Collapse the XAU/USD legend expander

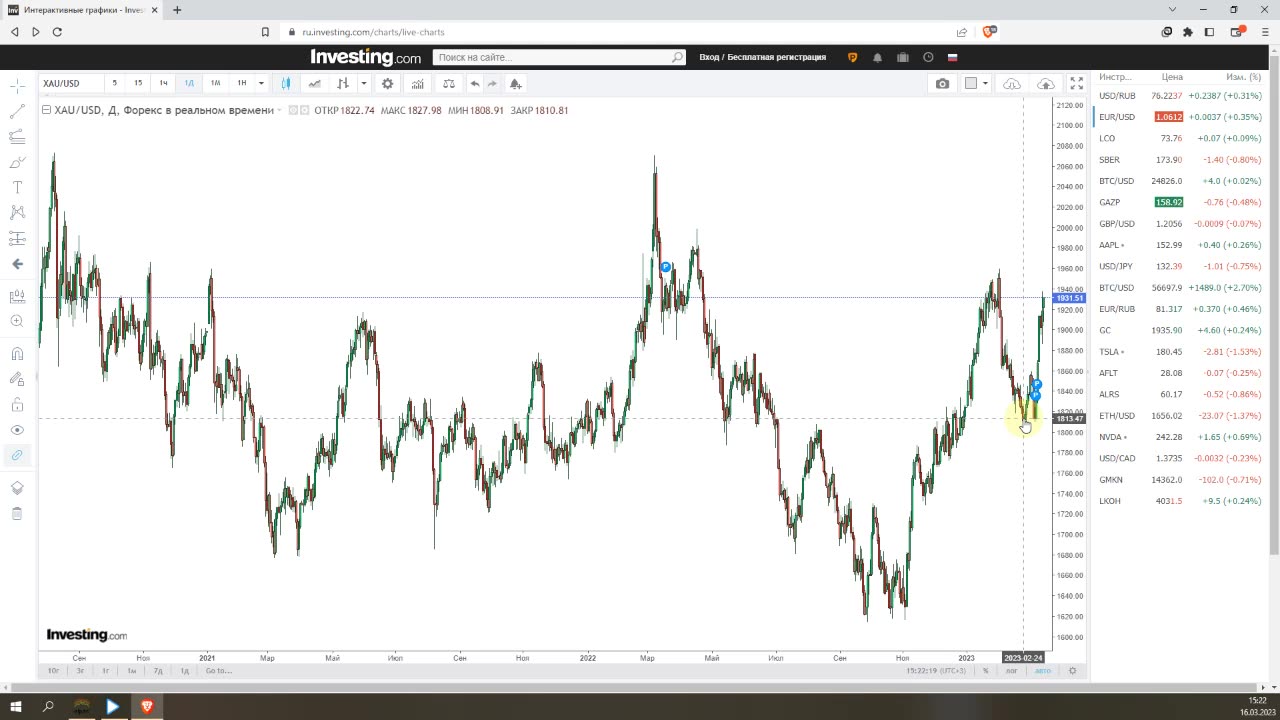[x=46, y=110]
